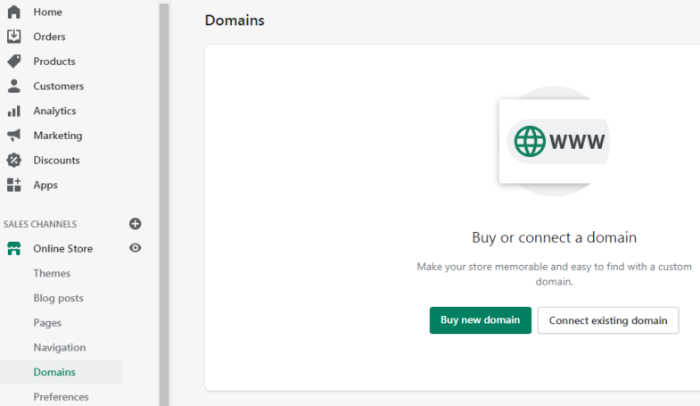Screen dimensions: 700x406
Task: Click the Apps grid icon
Action: (14, 184)
